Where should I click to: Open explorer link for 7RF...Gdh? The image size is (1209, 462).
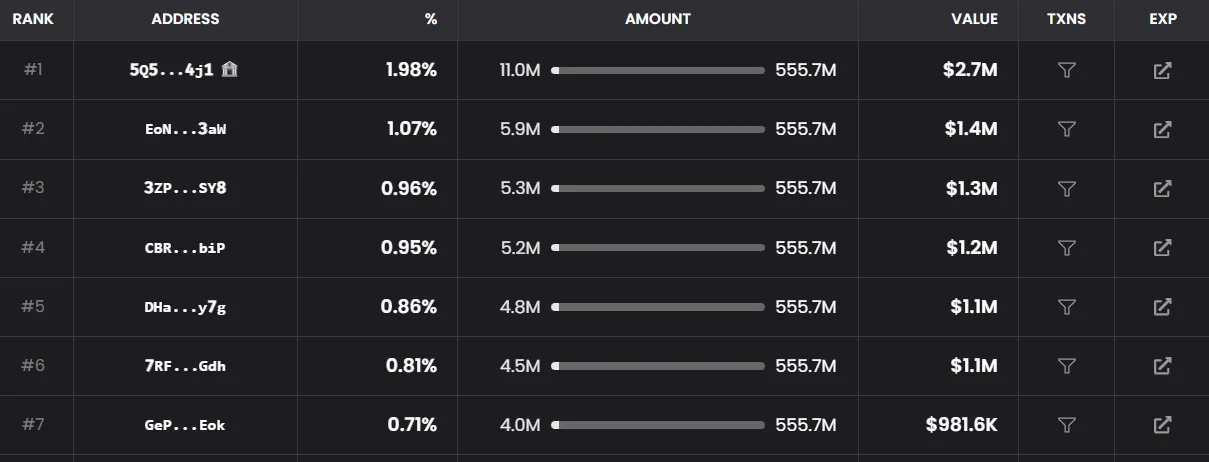point(1162,365)
